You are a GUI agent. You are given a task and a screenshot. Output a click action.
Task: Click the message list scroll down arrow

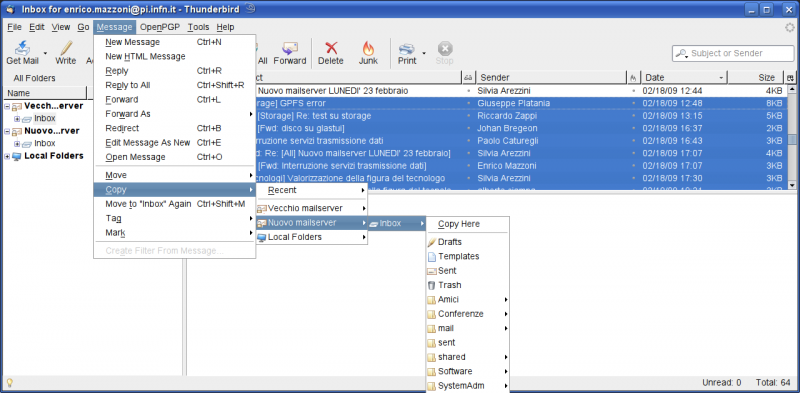[792, 185]
